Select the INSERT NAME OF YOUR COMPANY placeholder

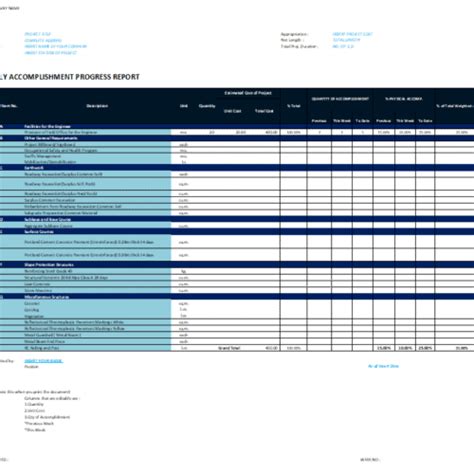(x=56, y=46)
